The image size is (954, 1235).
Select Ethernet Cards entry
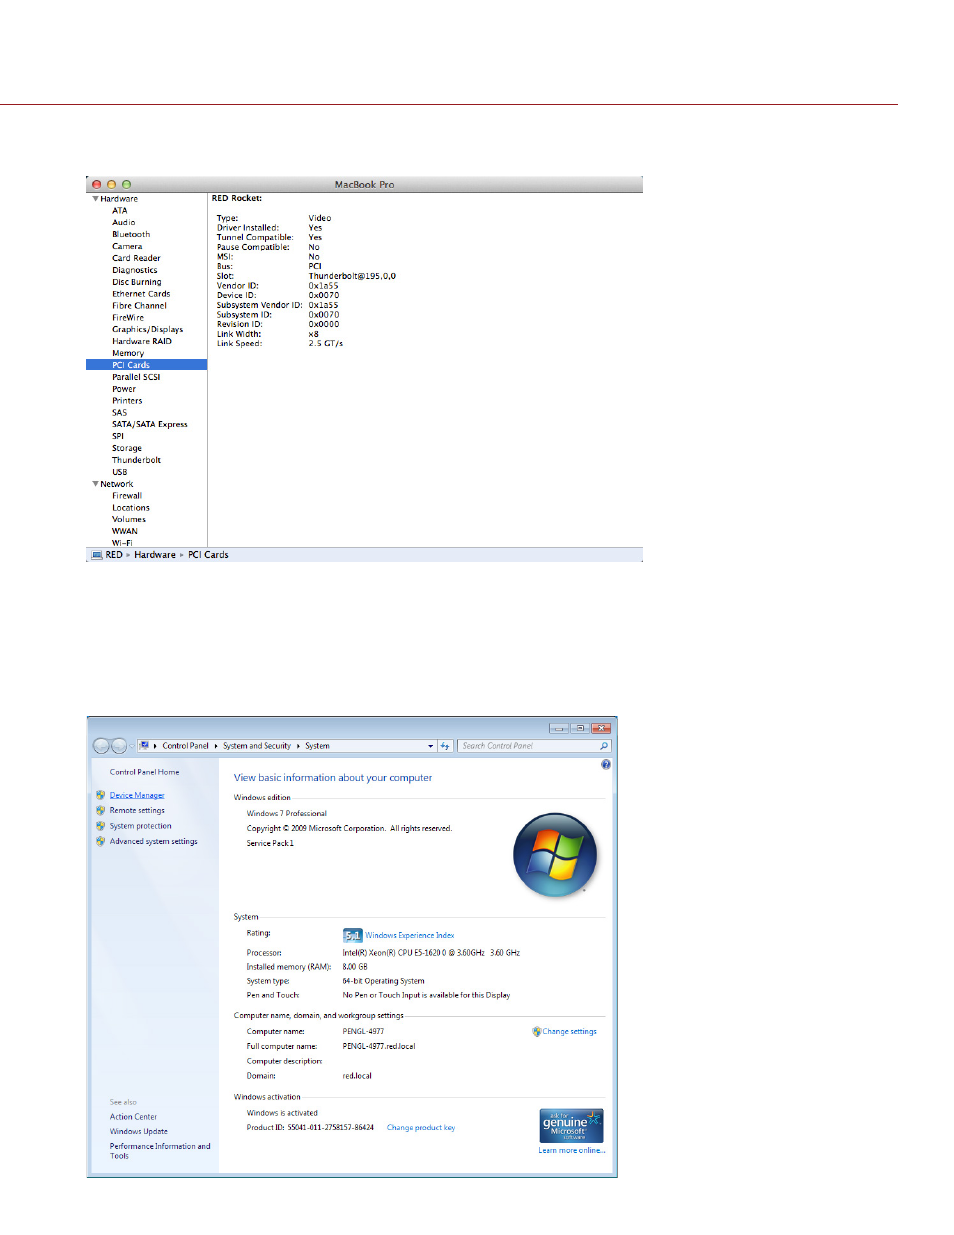pyautogui.click(x=141, y=294)
